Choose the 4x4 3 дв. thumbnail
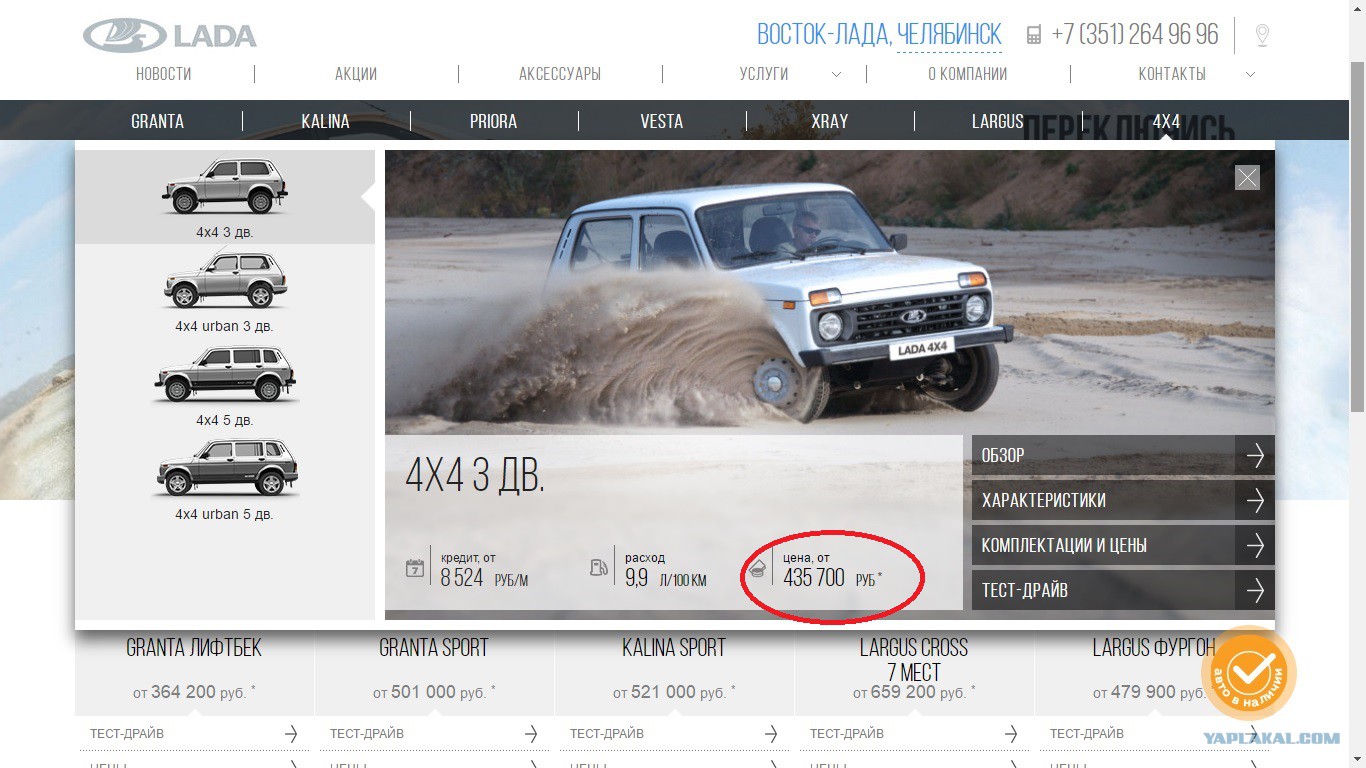Viewport: 1366px width, 768px height. point(225,197)
